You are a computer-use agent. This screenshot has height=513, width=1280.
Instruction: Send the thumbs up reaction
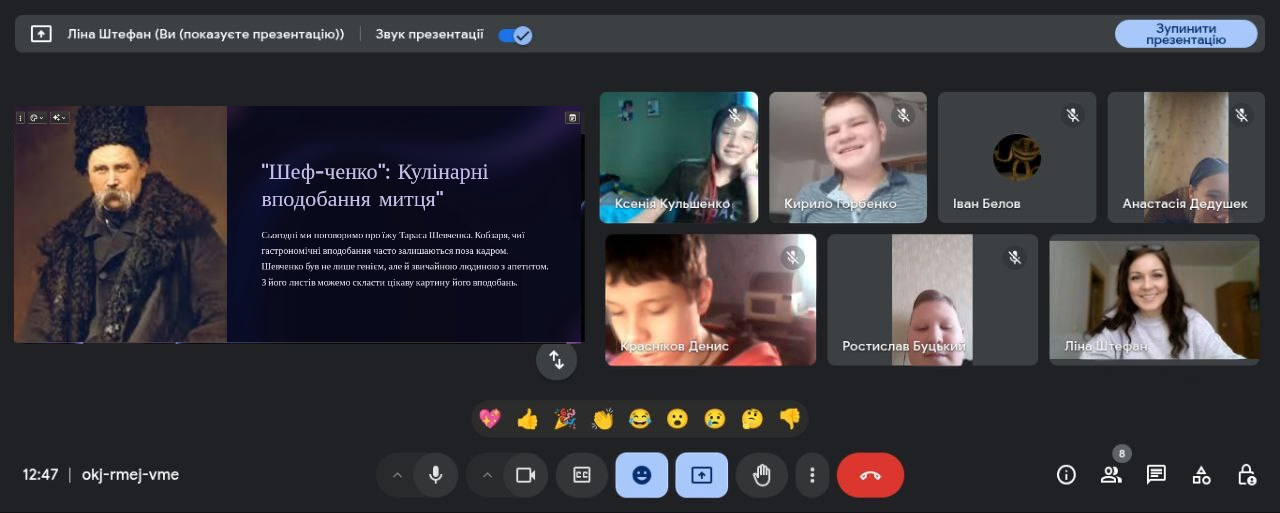point(527,419)
